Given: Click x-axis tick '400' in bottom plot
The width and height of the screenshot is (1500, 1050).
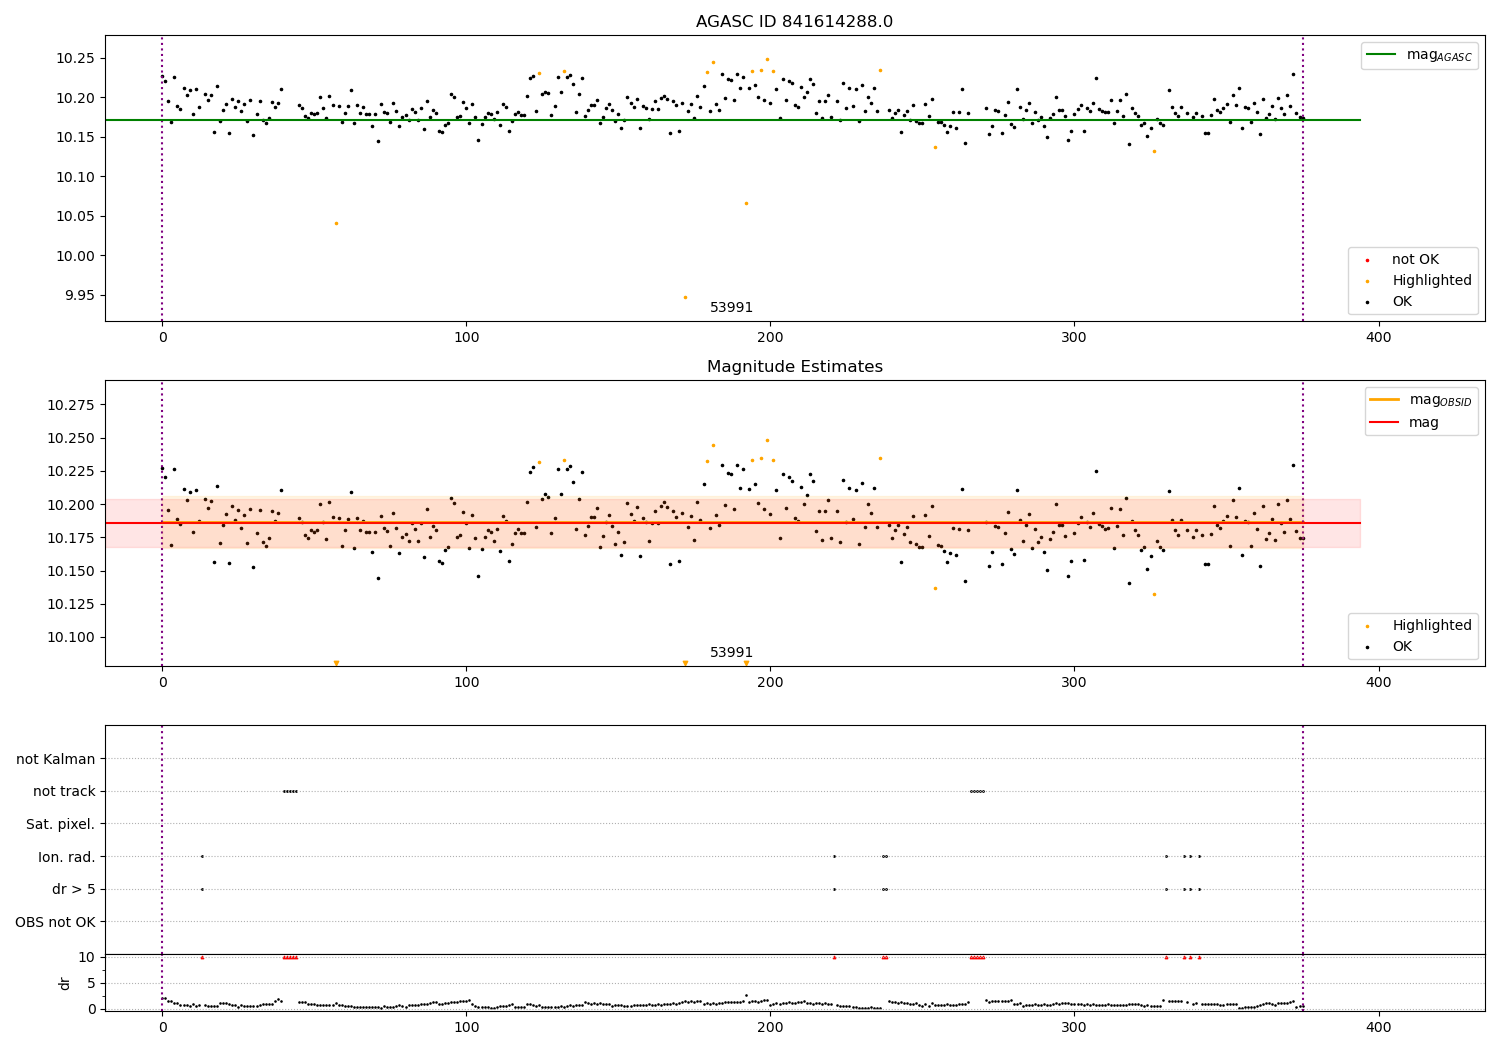Looking at the screenshot, I should tap(1378, 1027).
